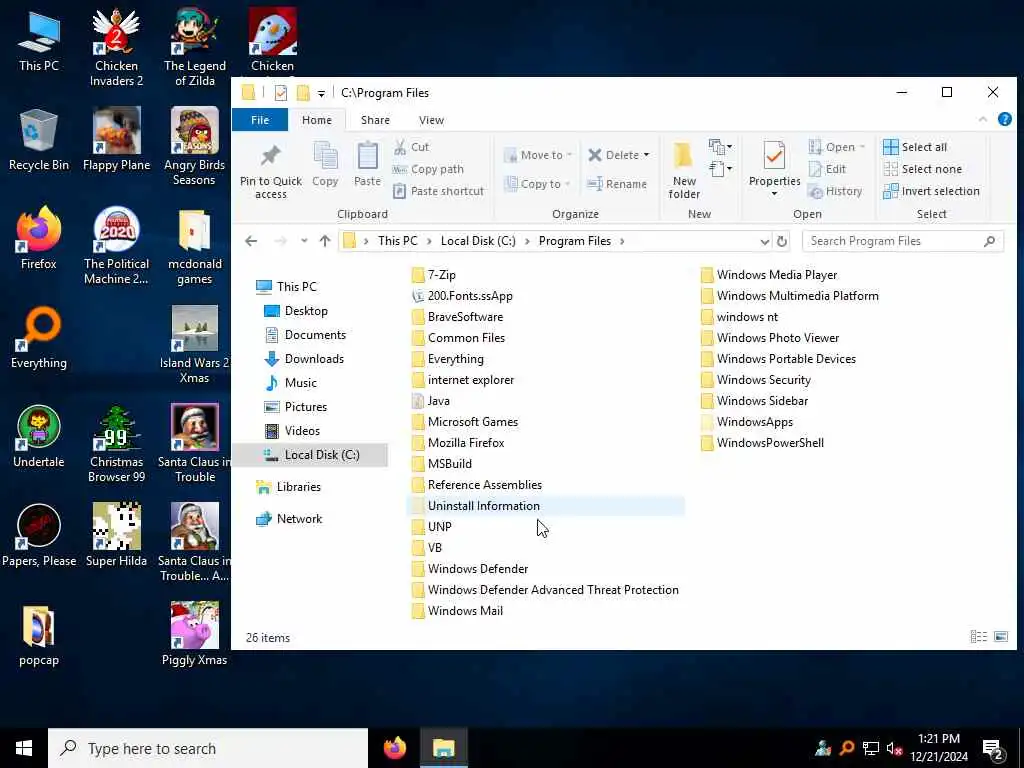Image resolution: width=1024 pixels, height=768 pixels.
Task: Switch to Details view icon in status bar
Action: 978,637
